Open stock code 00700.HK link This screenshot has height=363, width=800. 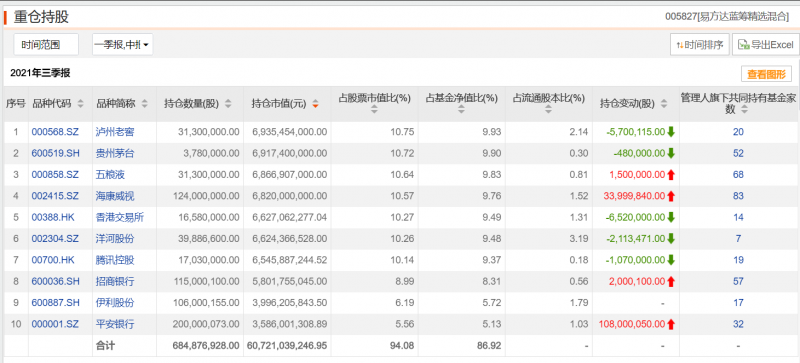coord(53,260)
